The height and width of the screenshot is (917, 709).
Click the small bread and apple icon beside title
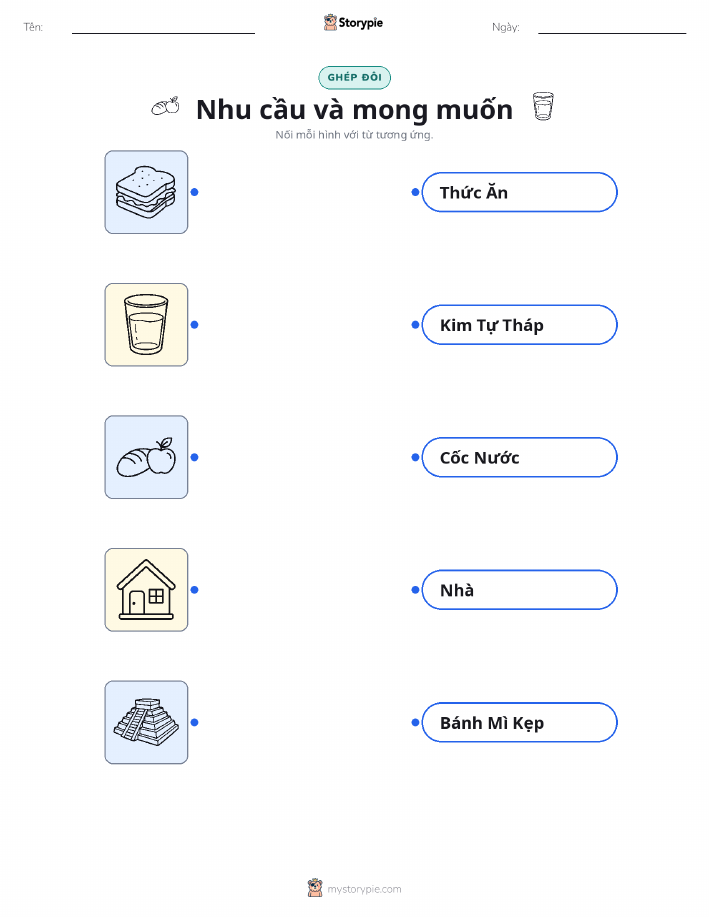click(166, 106)
